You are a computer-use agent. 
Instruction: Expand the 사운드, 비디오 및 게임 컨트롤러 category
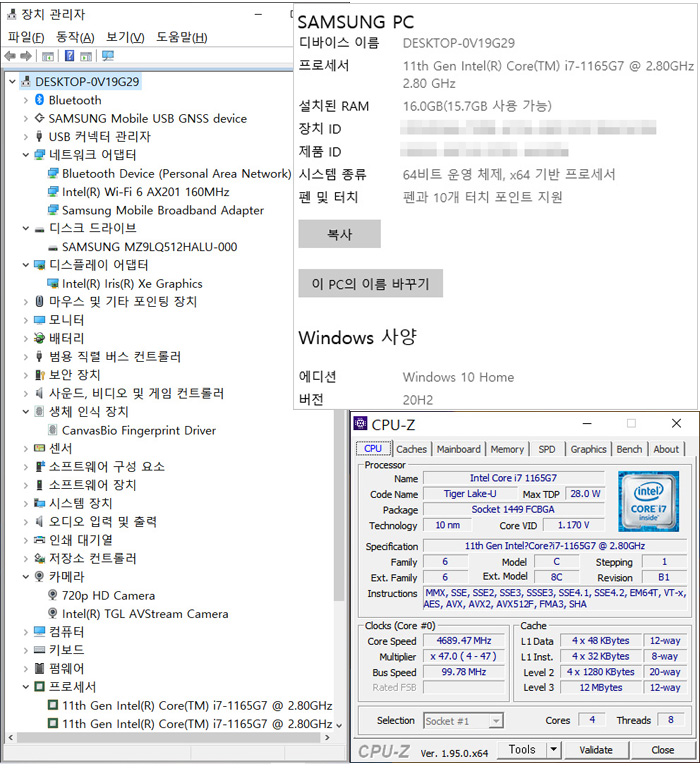pos(25,393)
